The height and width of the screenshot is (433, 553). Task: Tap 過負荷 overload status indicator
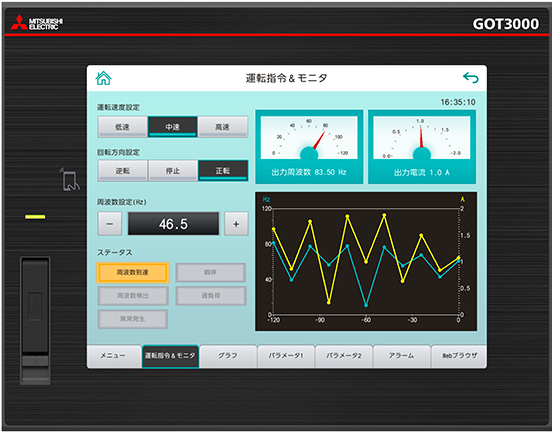click(211, 295)
